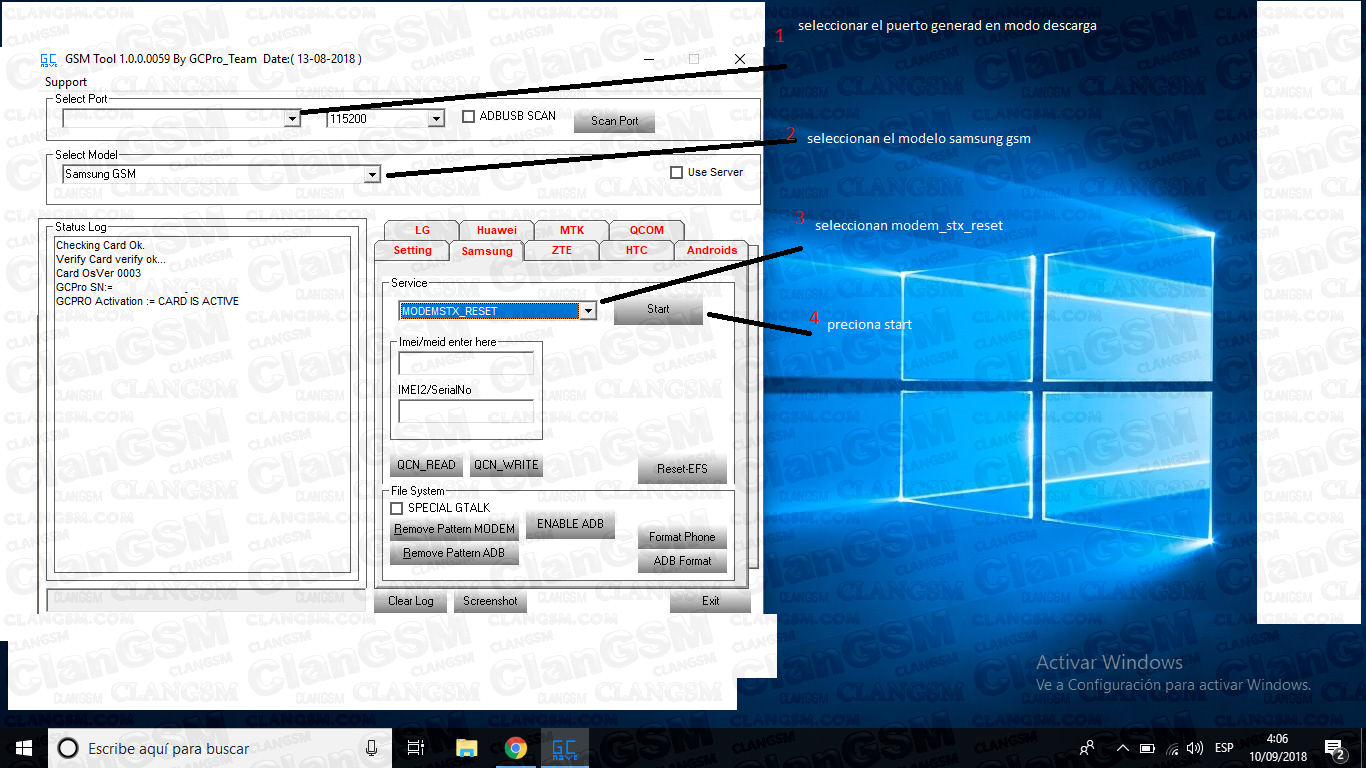Click 'GCPRO Activation := CARD IS ACTIVE' log line
The width and height of the screenshot is (1366, 768).
point(147,301)
